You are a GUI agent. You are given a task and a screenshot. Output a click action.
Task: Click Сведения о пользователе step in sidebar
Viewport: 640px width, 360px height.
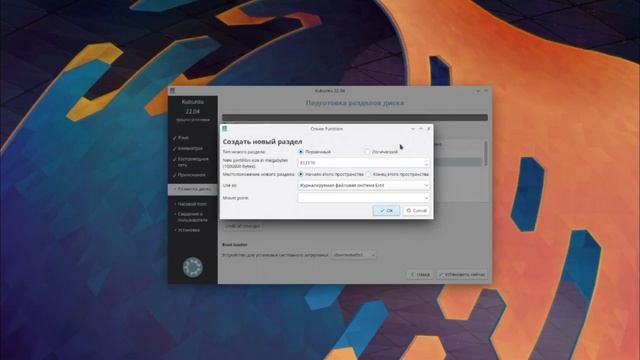(x=192, y=217)
